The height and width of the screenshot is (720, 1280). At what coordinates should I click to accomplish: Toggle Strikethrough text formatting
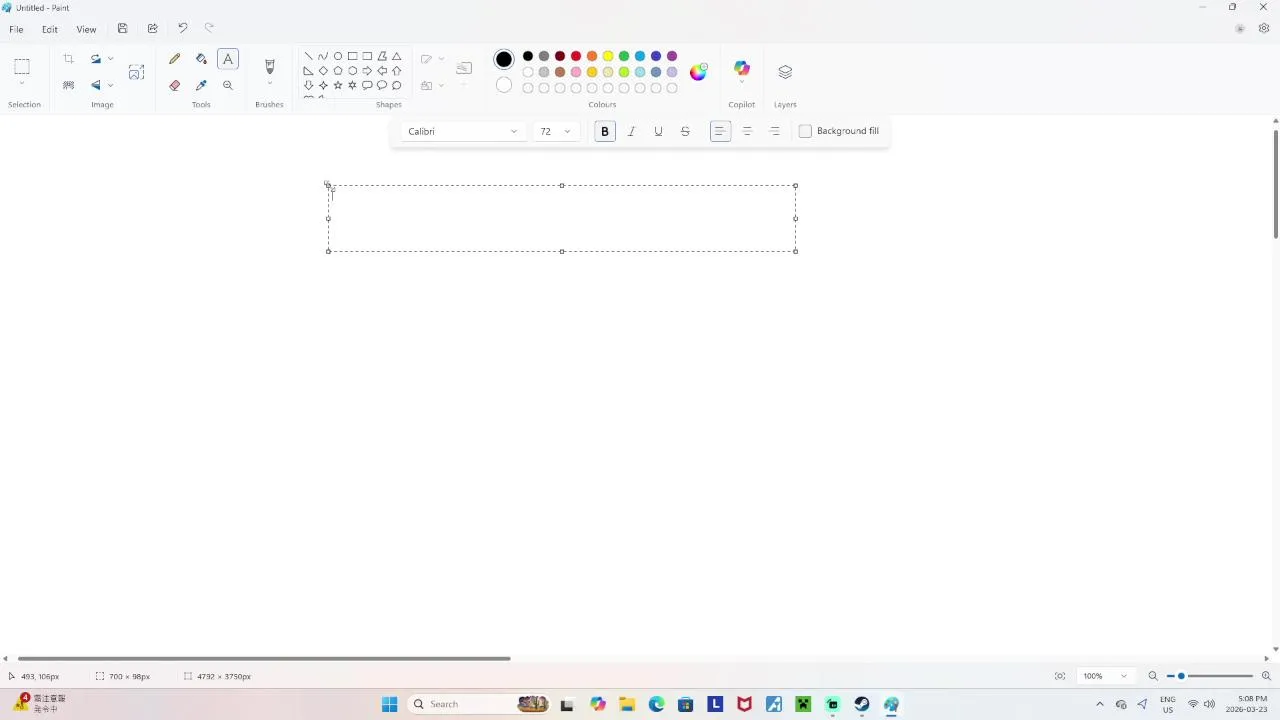685,131
